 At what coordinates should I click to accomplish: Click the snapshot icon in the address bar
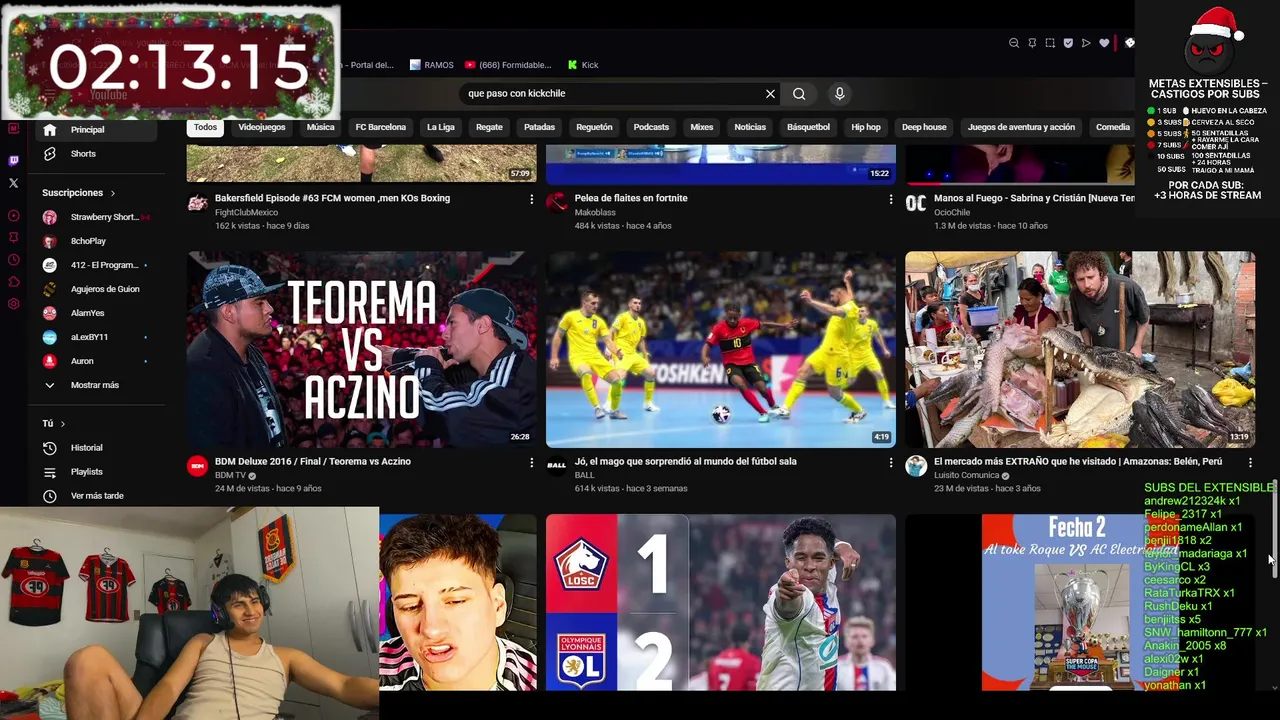[x=1050, y=43]
